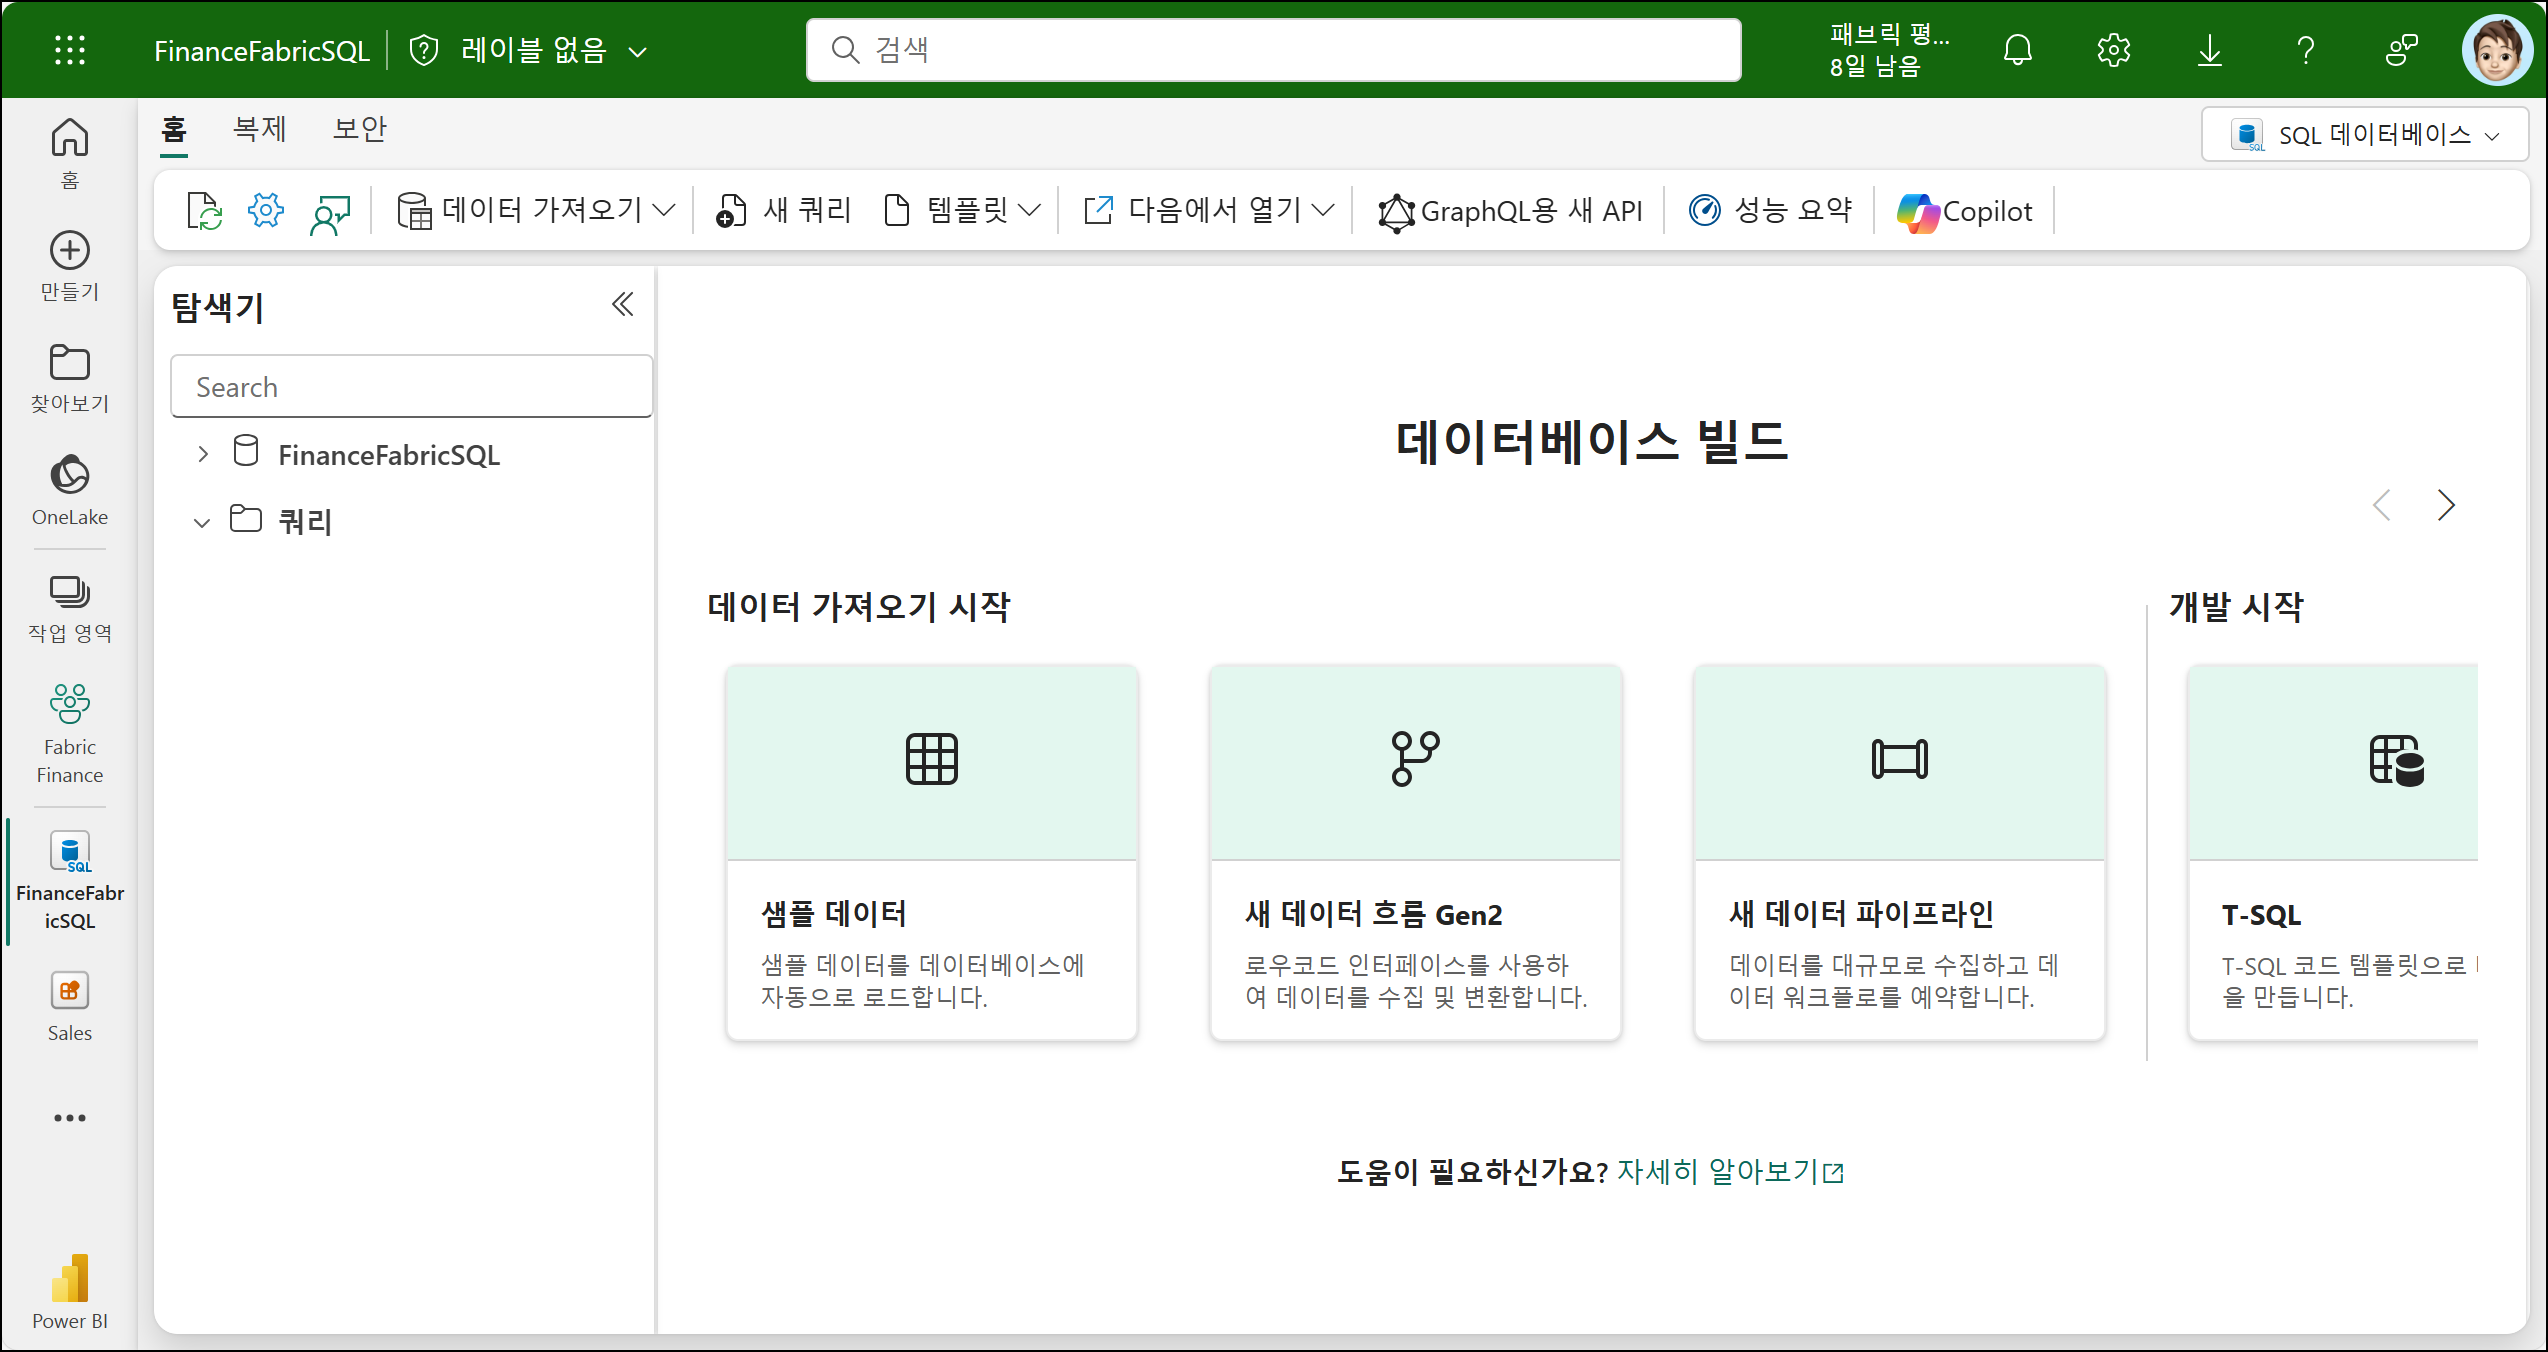Screen dimensions: 2548x1352
Task: Click the feedback people icon in header
Action: point(2401,50)
